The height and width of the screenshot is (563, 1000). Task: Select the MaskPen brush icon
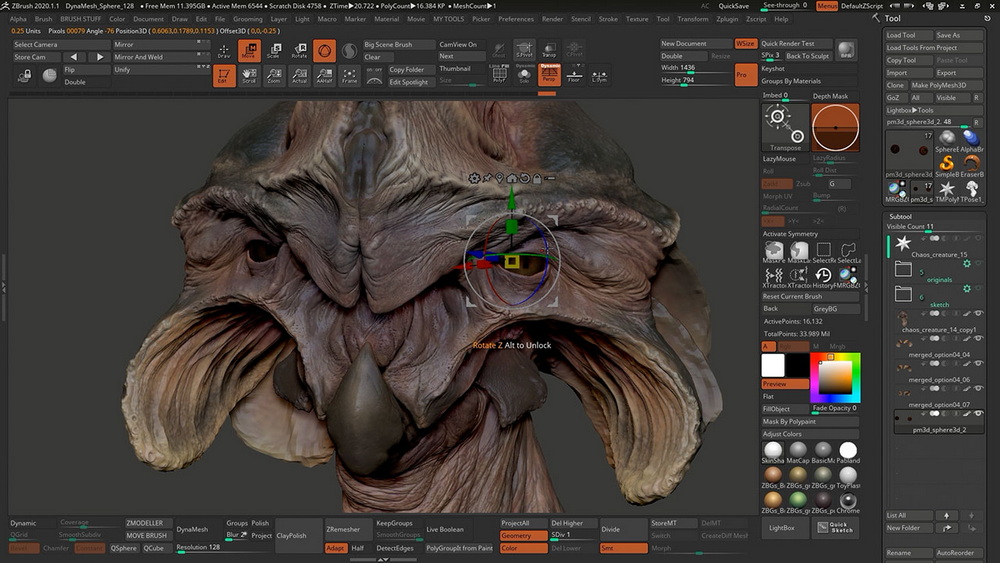774,251
